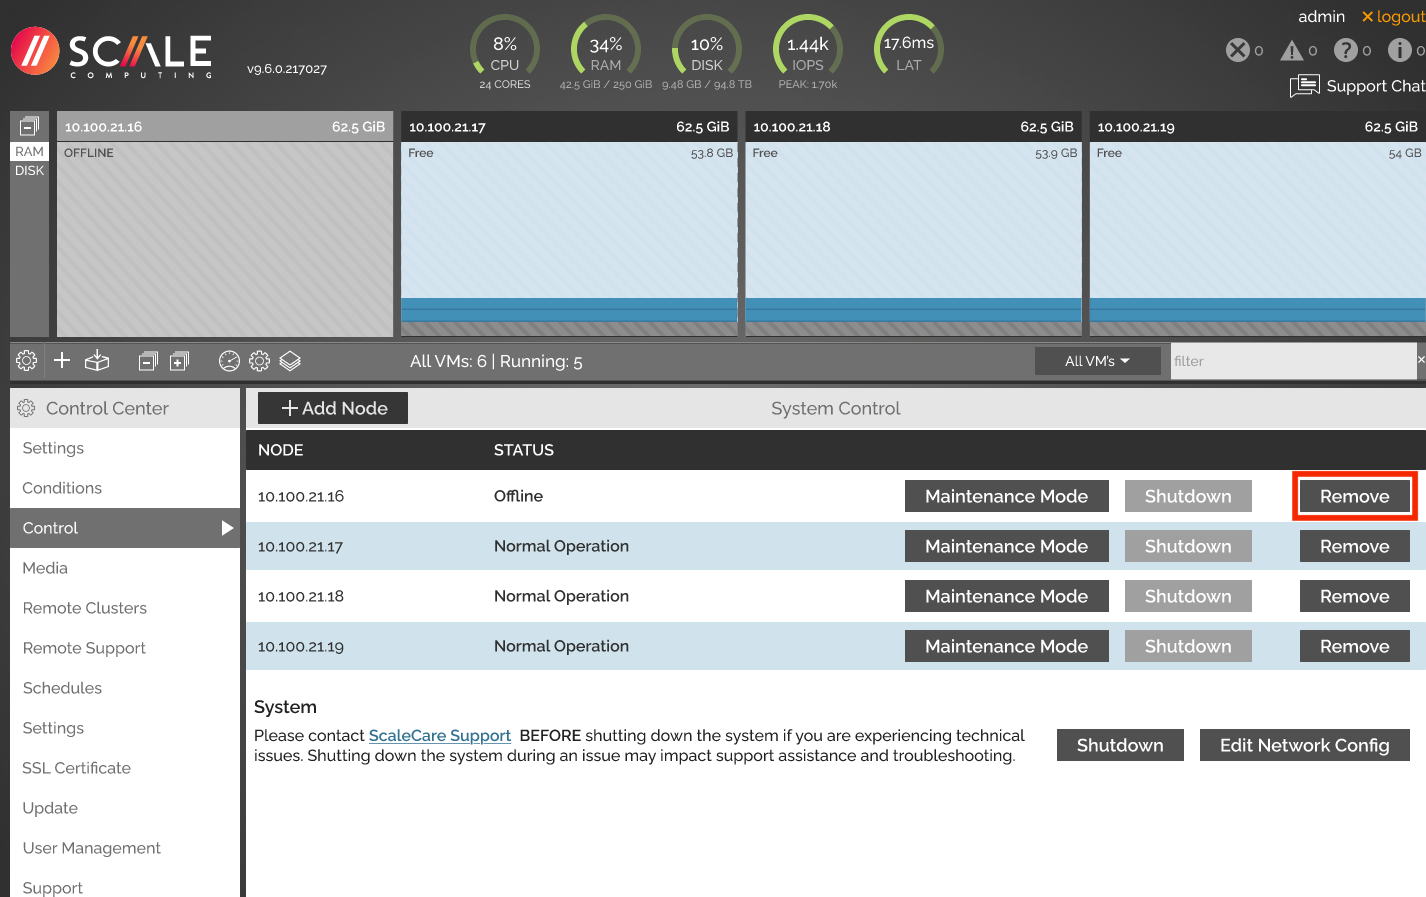Click the import VM box icon

[97, 361]
